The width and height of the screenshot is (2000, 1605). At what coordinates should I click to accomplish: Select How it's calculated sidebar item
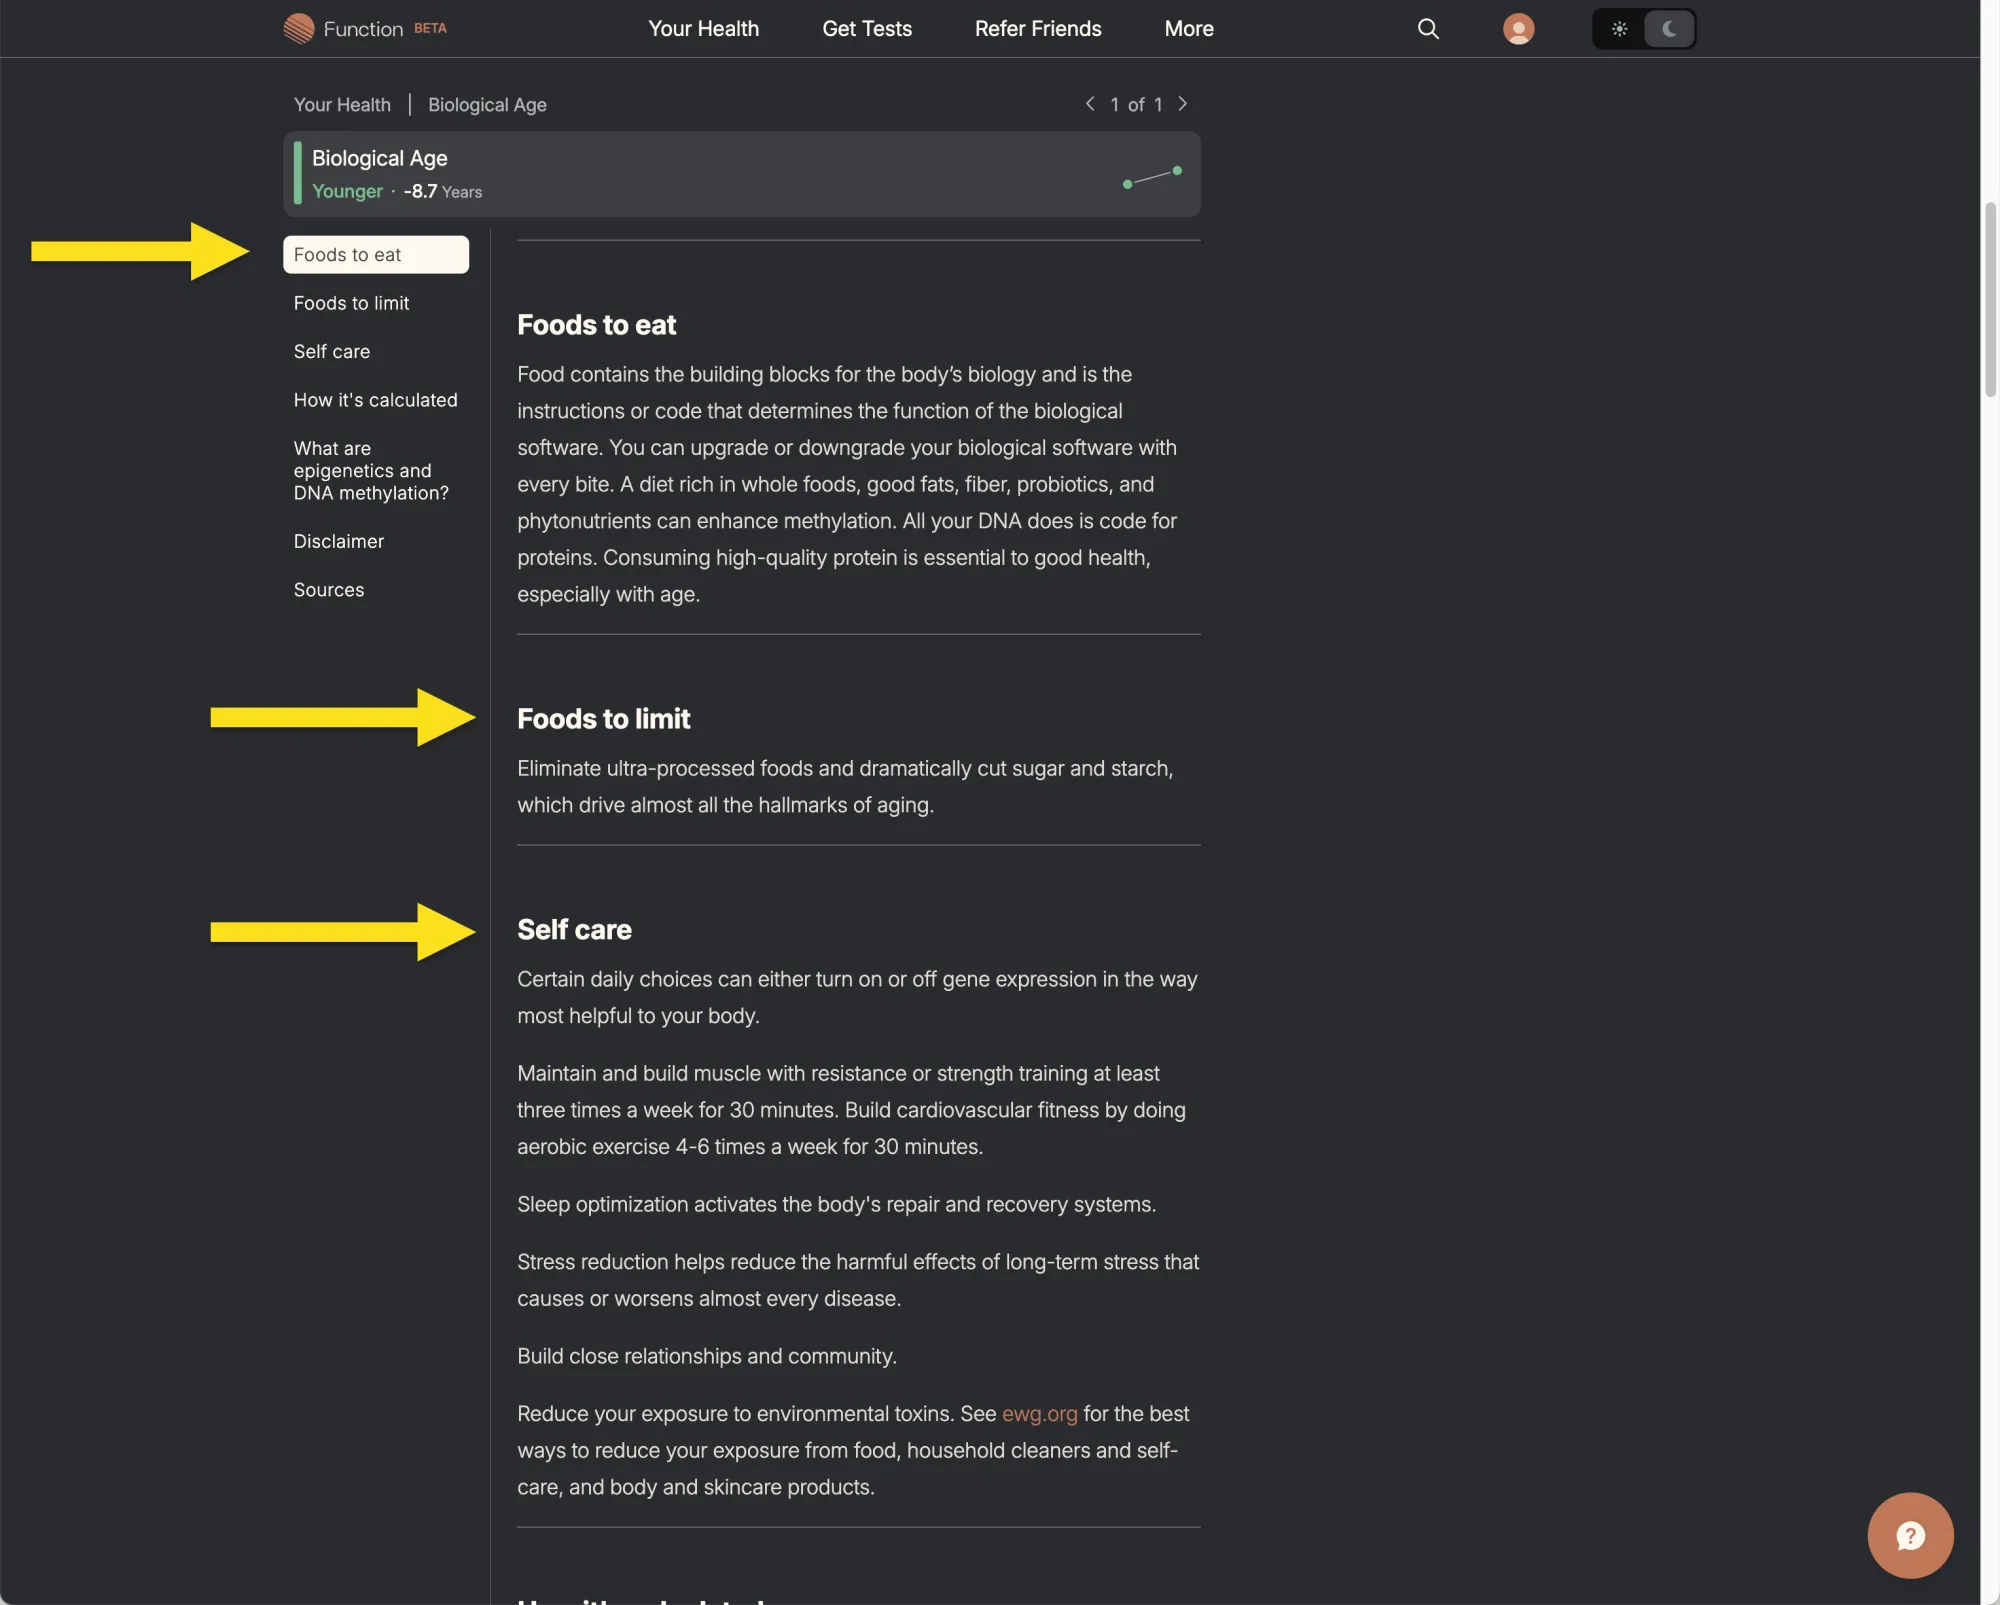click(x=375, y=400)
